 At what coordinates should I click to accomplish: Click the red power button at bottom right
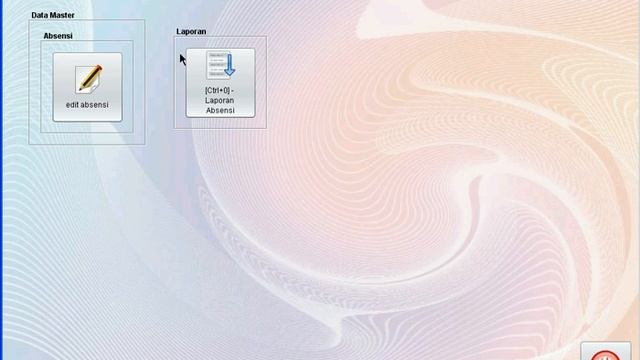point(605,351)
